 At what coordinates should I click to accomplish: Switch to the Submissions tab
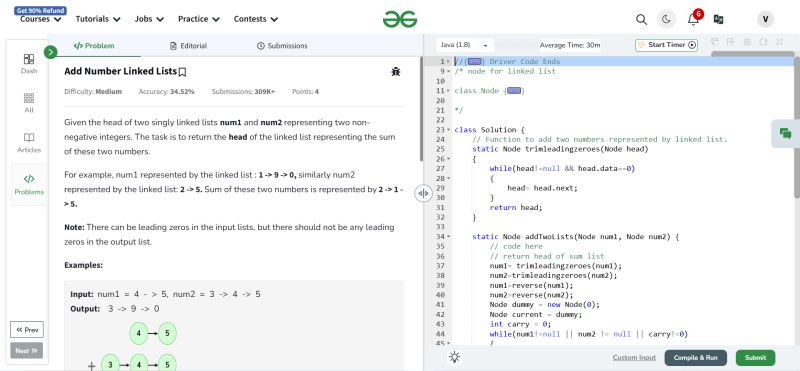(282, 46)
